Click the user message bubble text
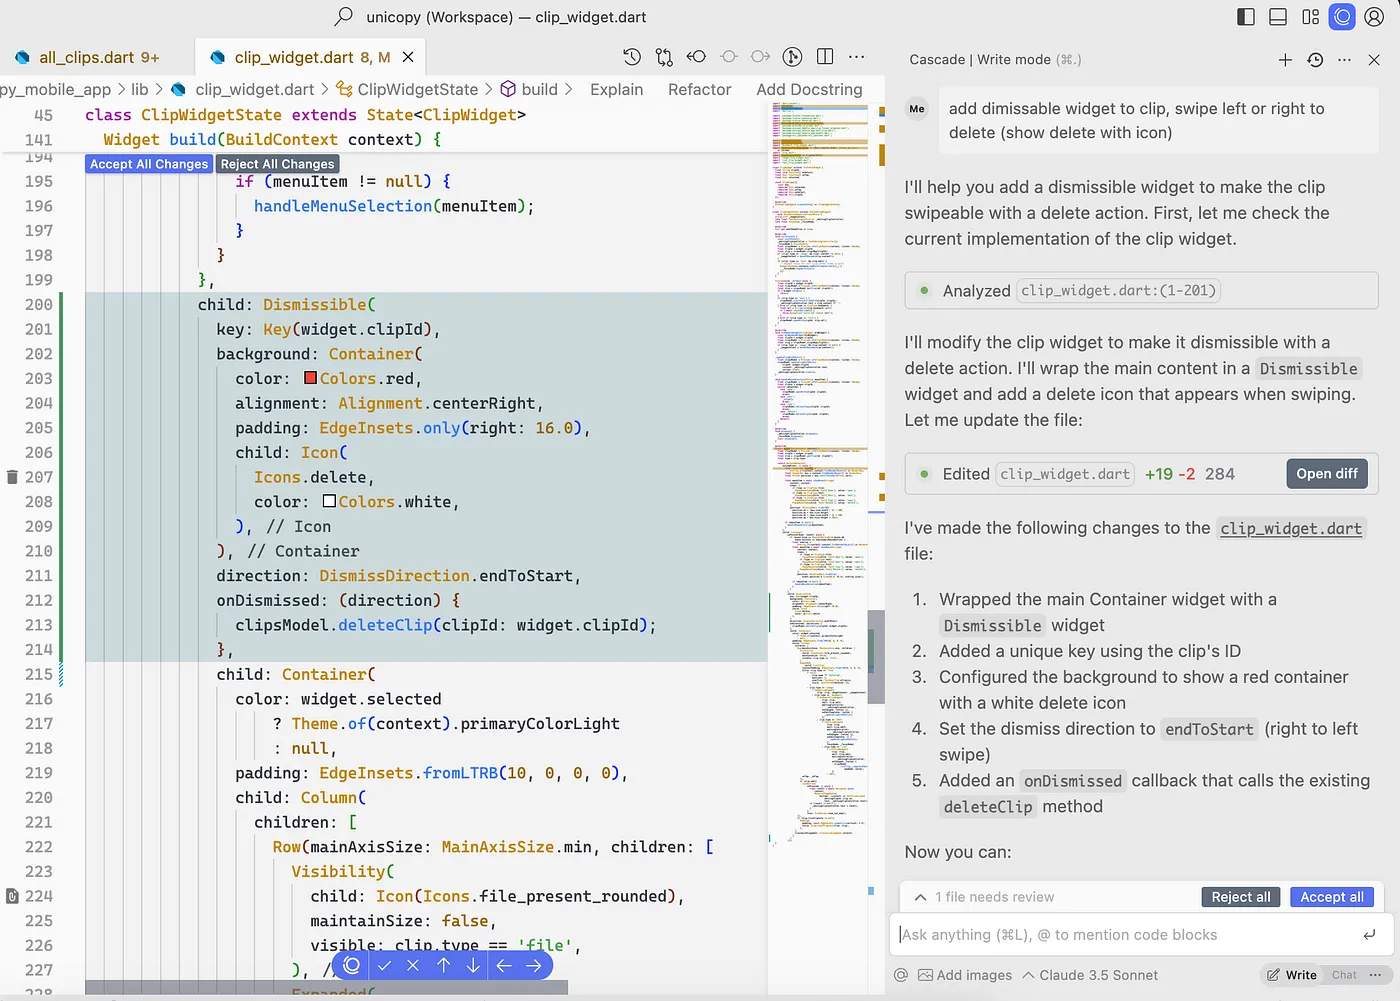 pyautogui.click(x=1136, y=121)
